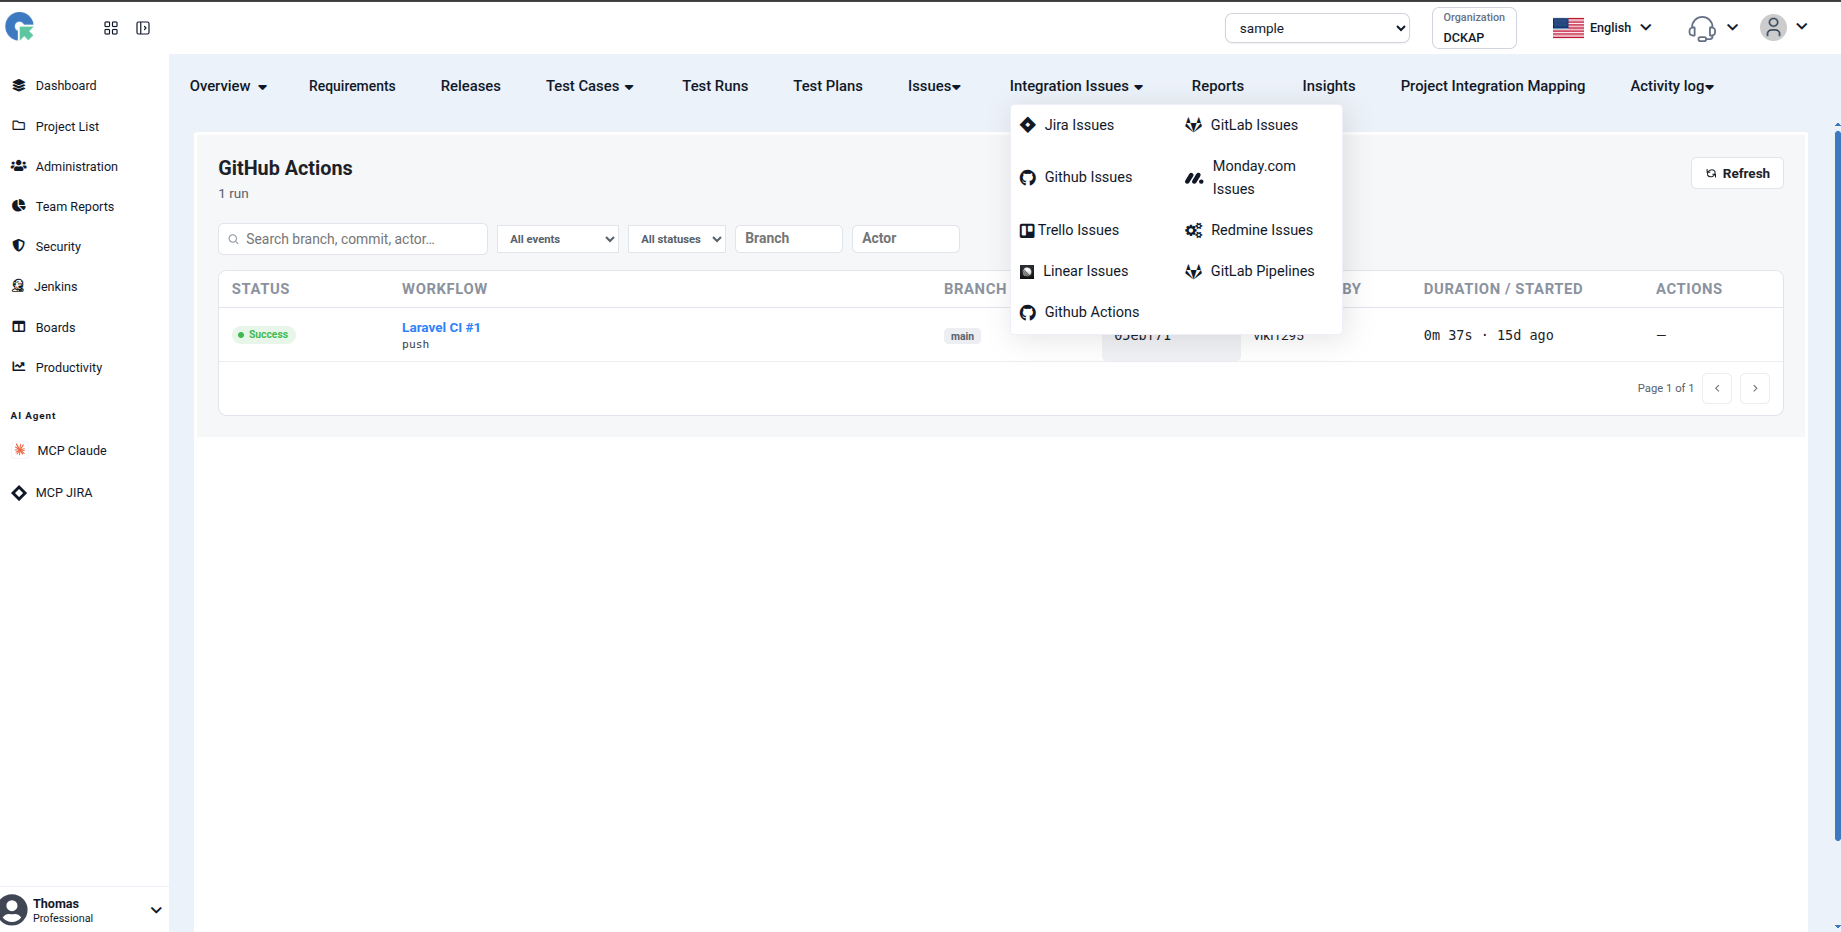1841x932 pixels.
Task: Click the '1 run' count text
Action: click(234, 194)
